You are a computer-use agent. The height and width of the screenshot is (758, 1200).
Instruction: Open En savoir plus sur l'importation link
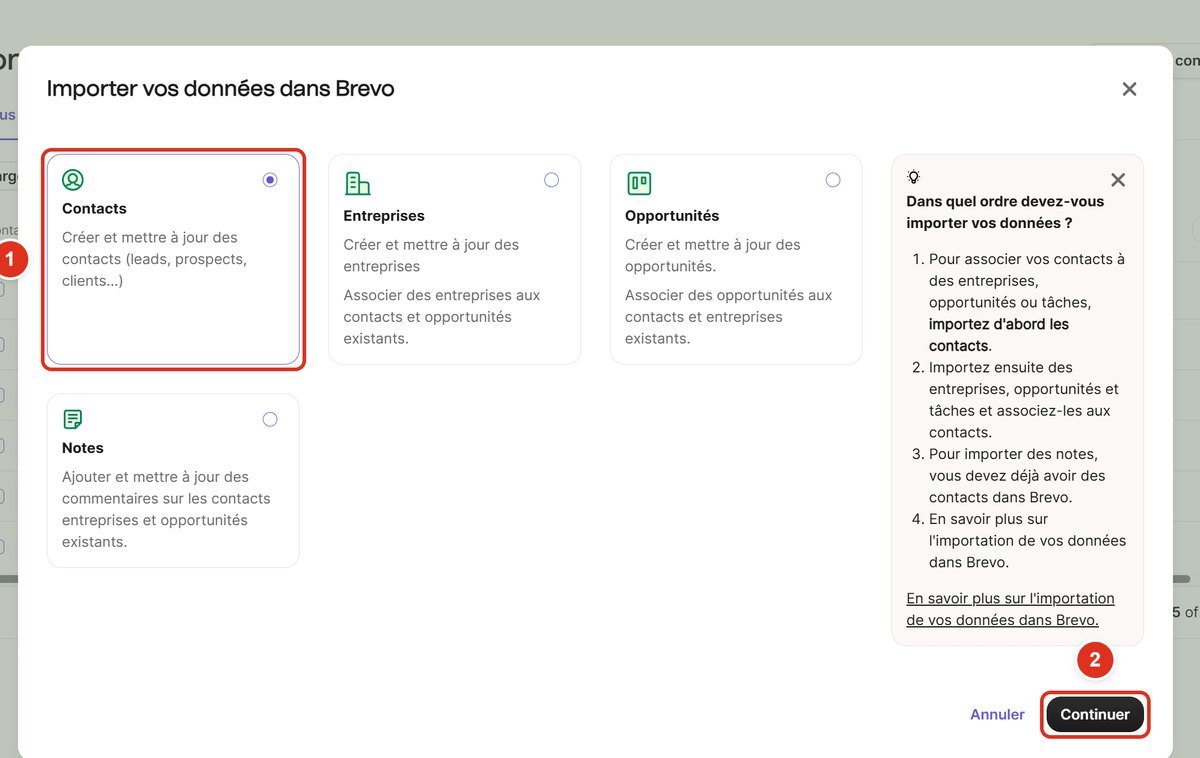1010,609
